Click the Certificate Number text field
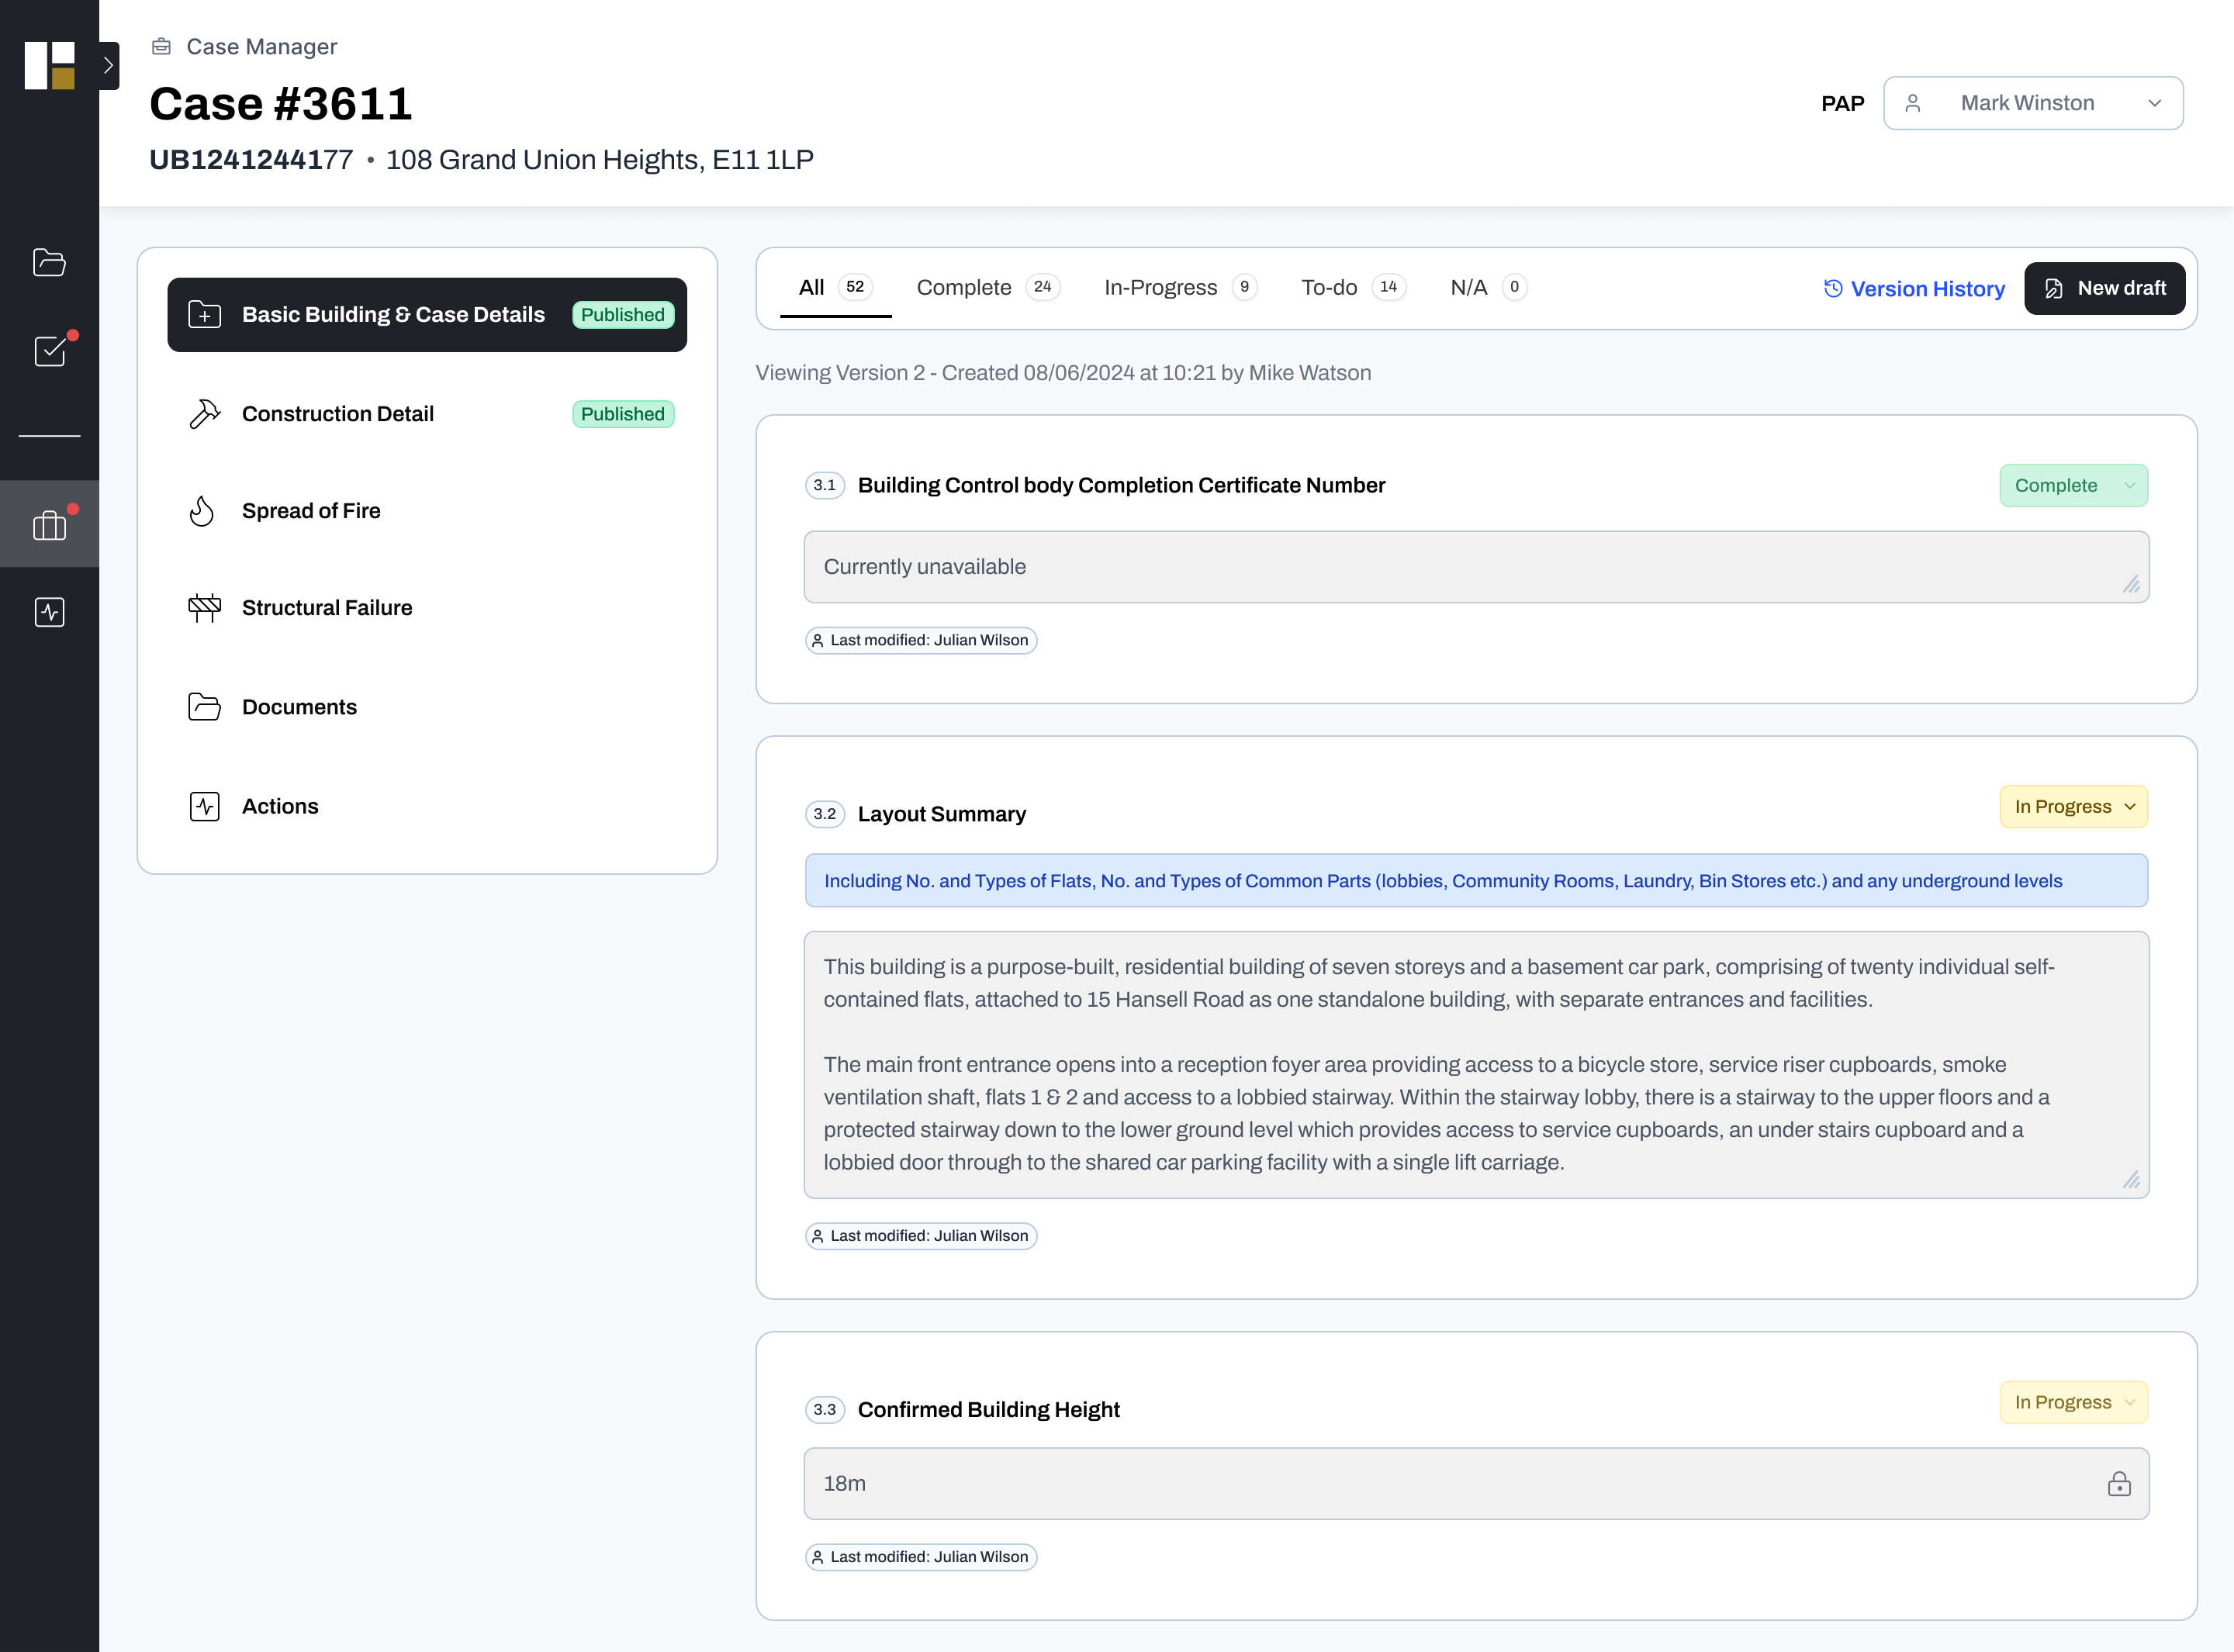 pyautogui.click(x=1476, y=567)
